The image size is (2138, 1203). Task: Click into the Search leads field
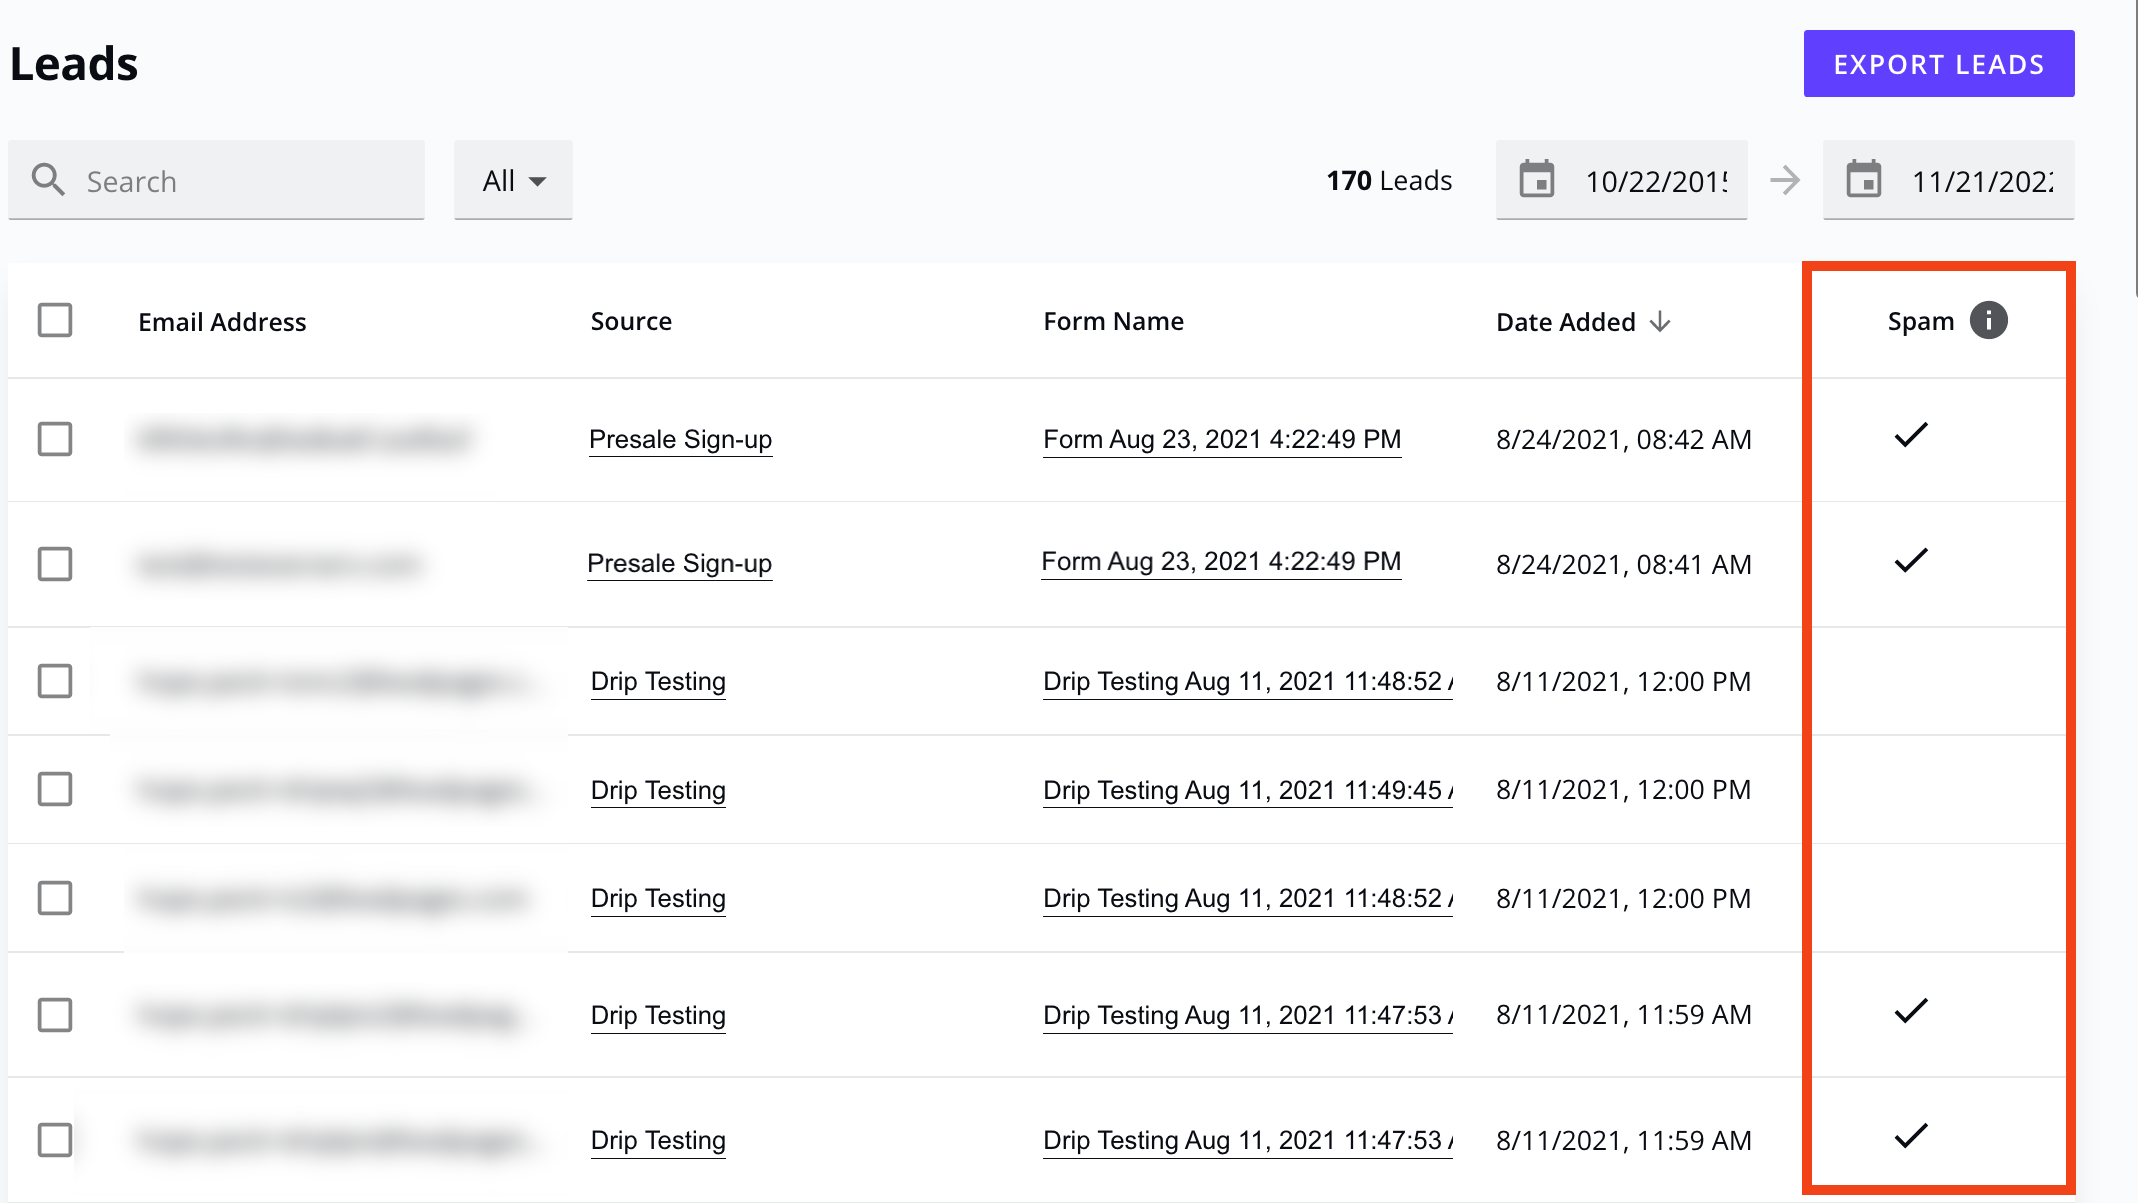(217, 180)
